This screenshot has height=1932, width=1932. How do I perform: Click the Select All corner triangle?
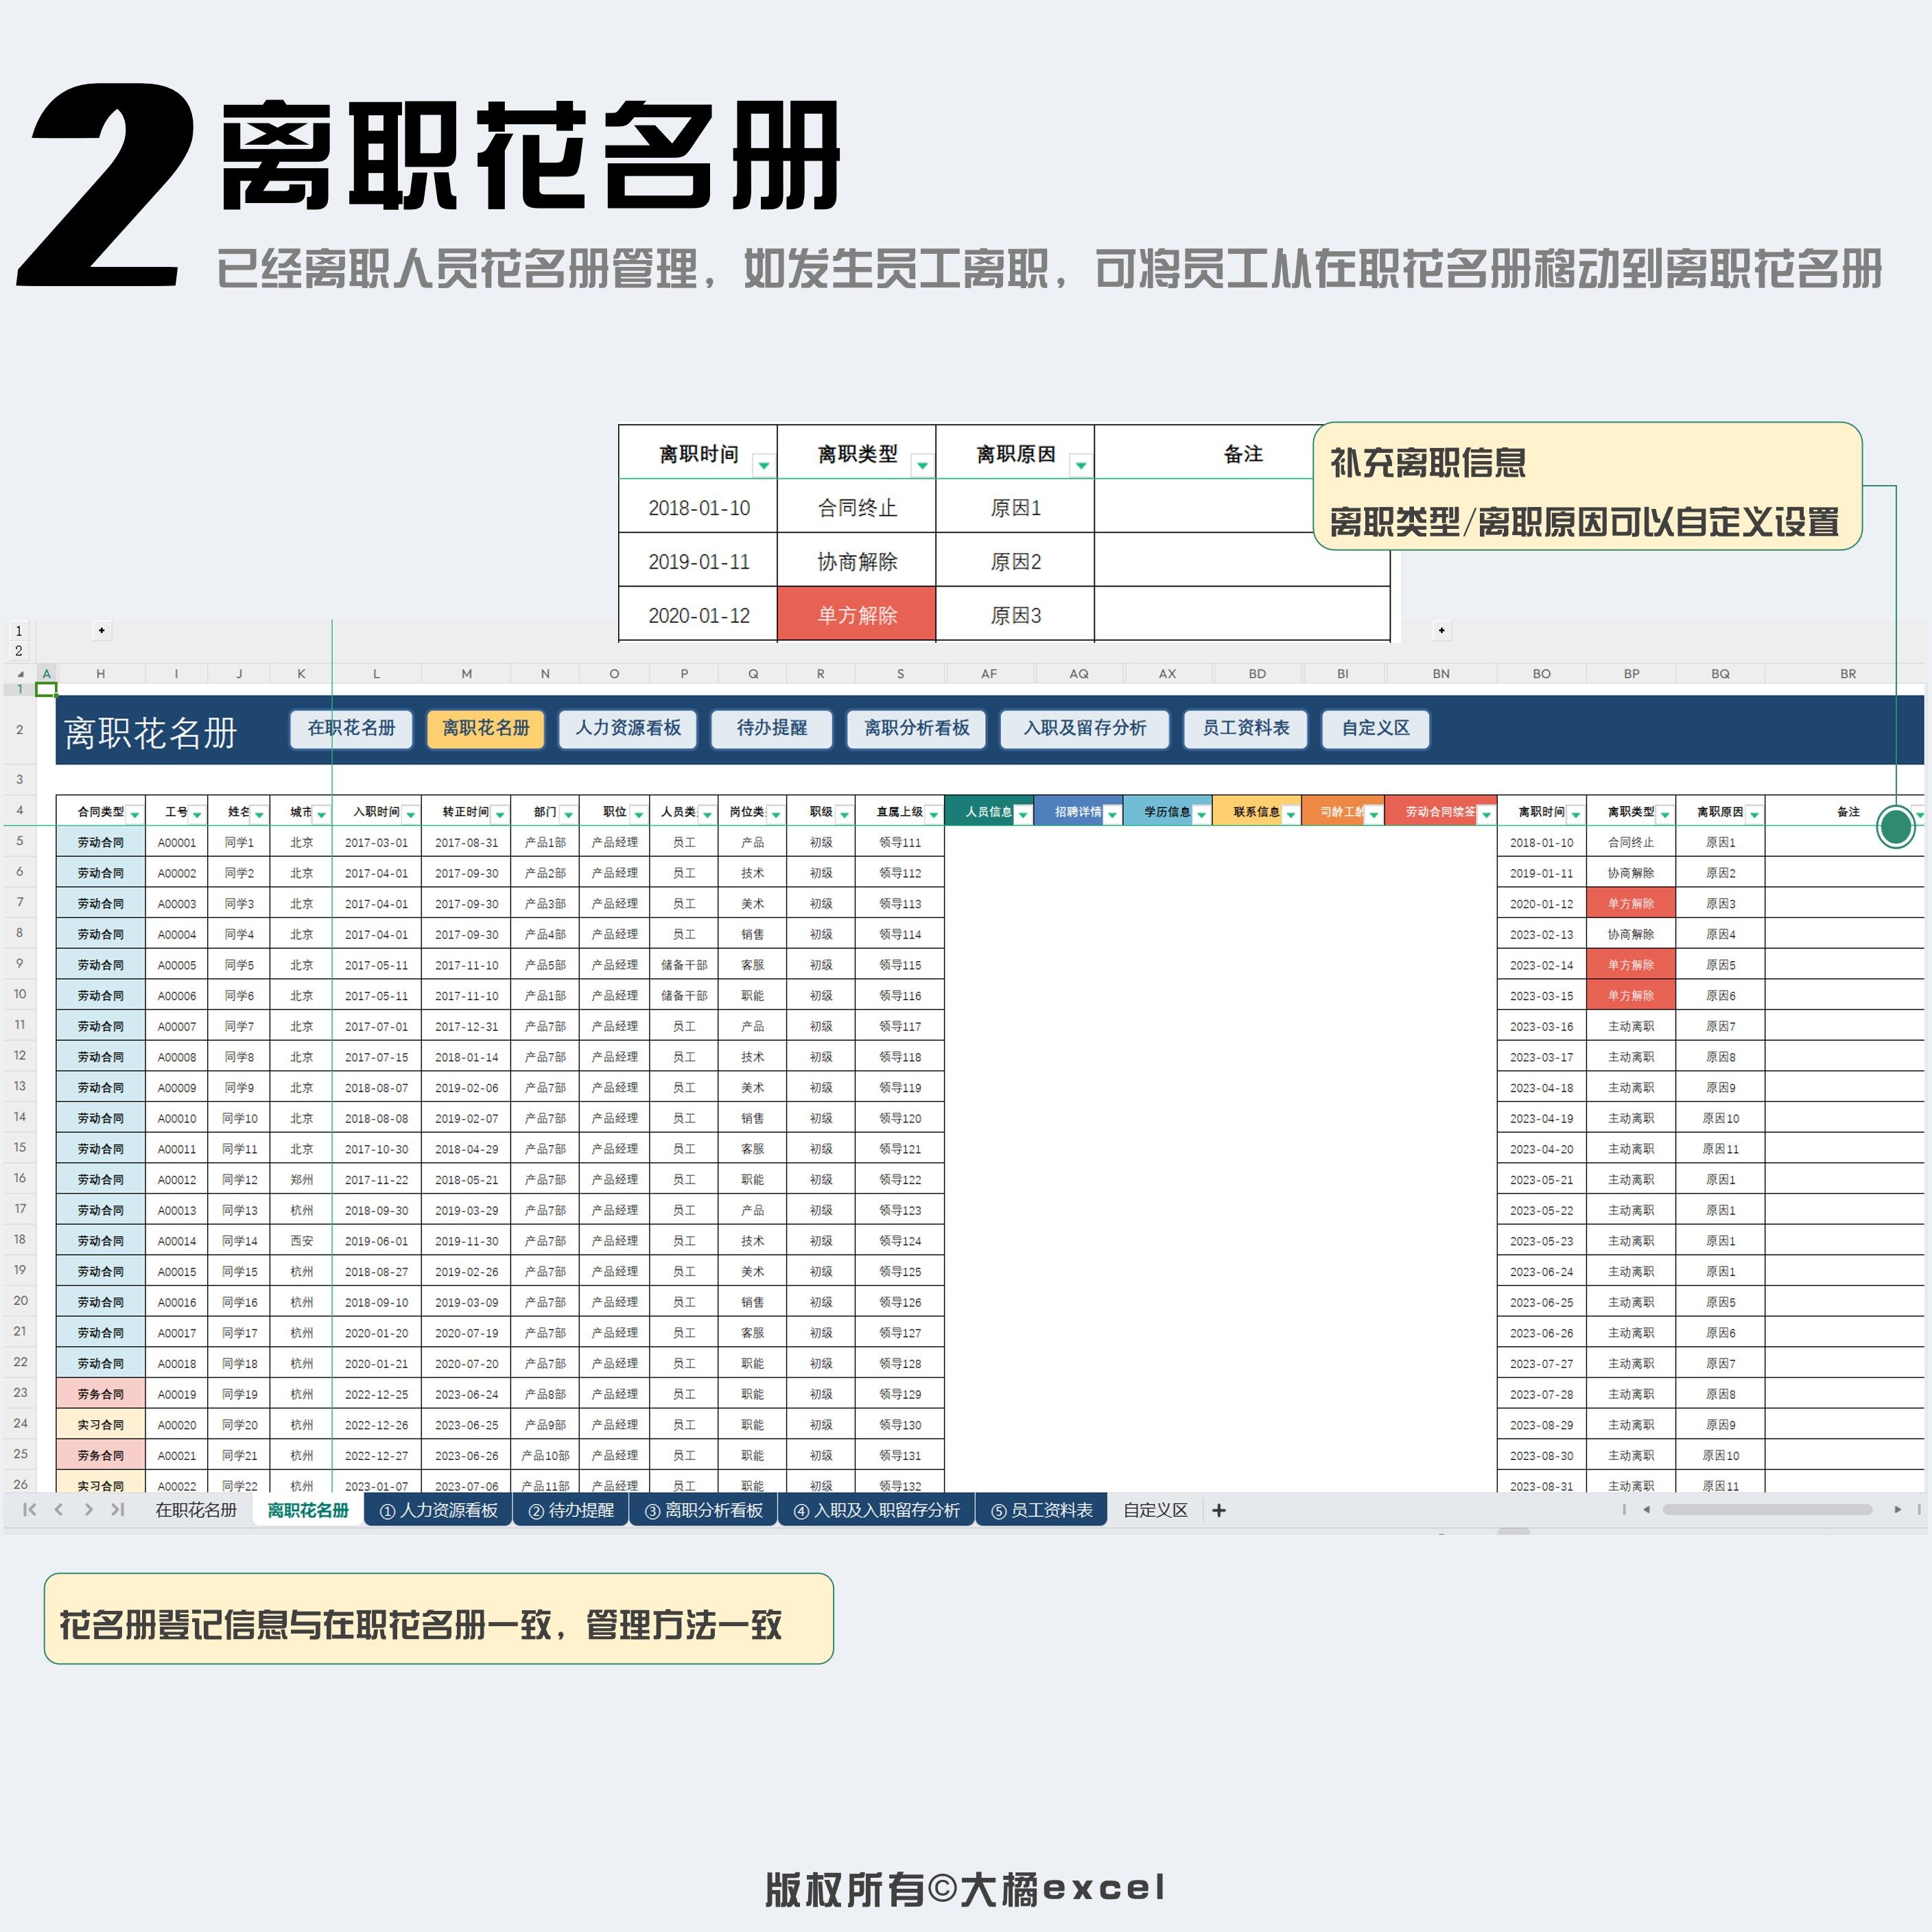coord(20,674)
